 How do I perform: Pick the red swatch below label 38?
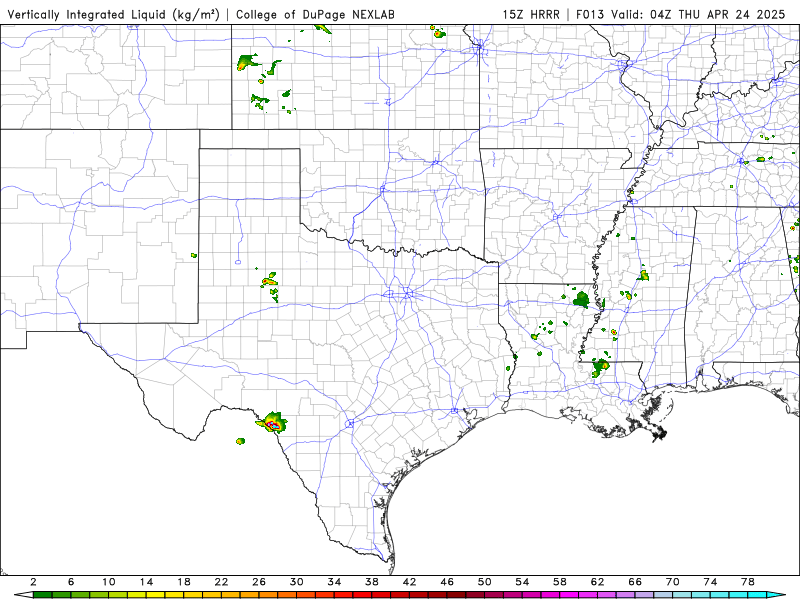[381, 595]
